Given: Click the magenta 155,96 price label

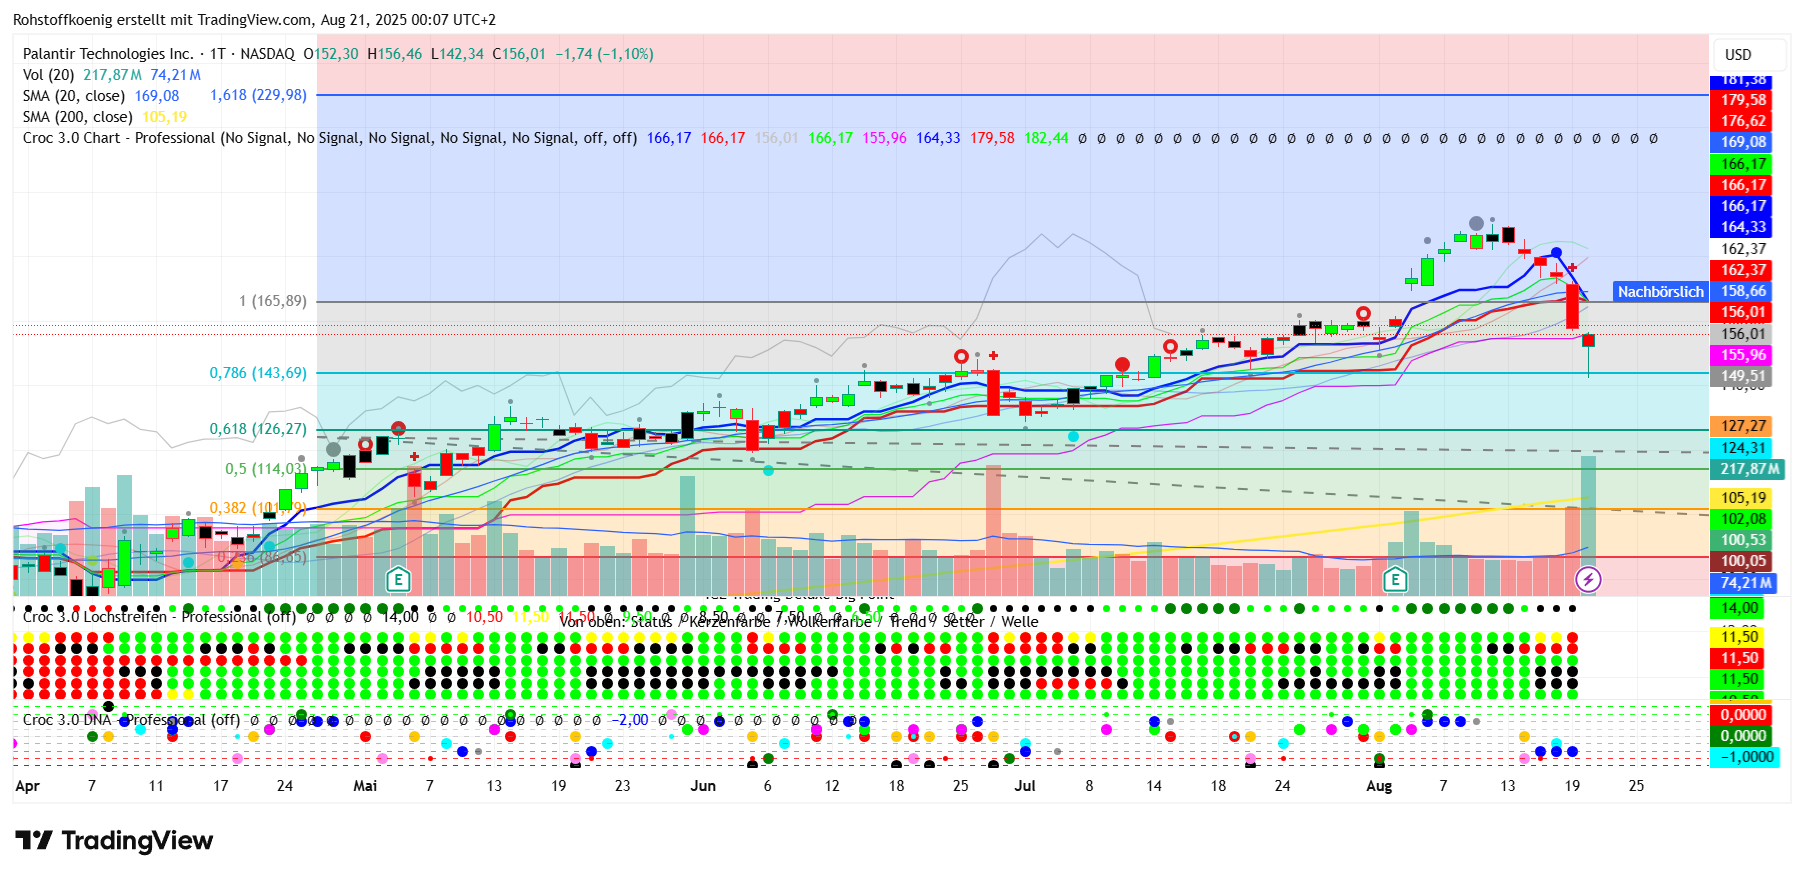Looking at the screenshot, I should point(1743,355).
